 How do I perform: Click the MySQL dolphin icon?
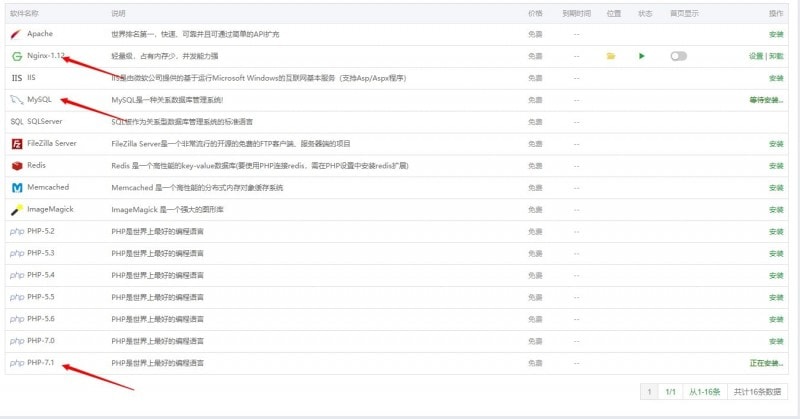click(17, 100)
